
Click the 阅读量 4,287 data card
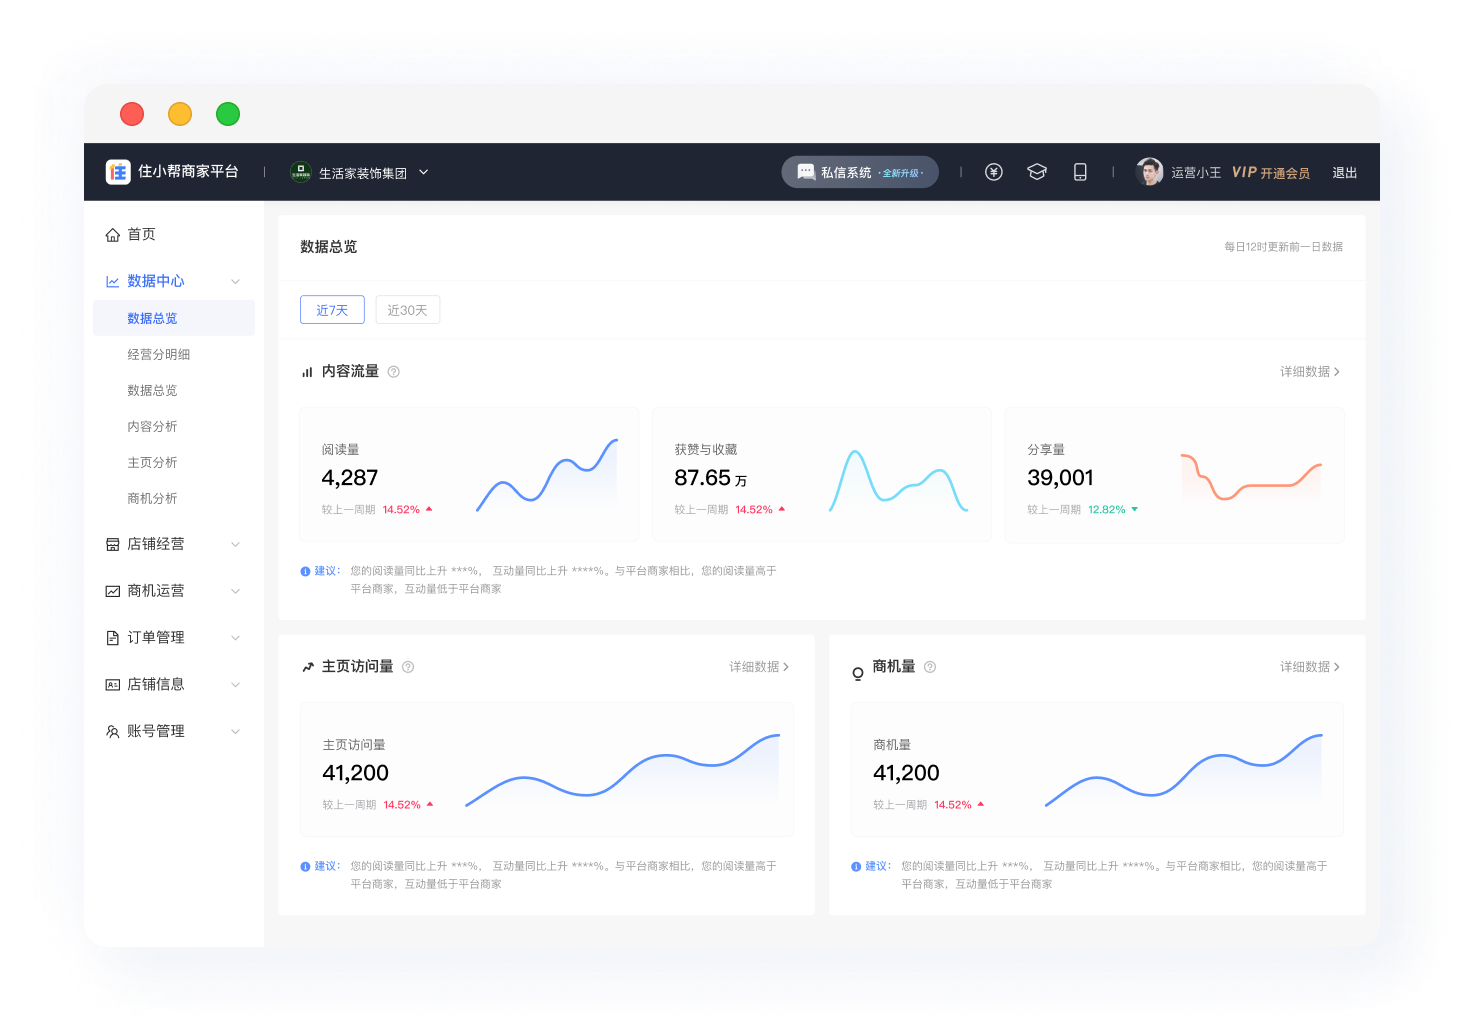click(x=469, y=475)
